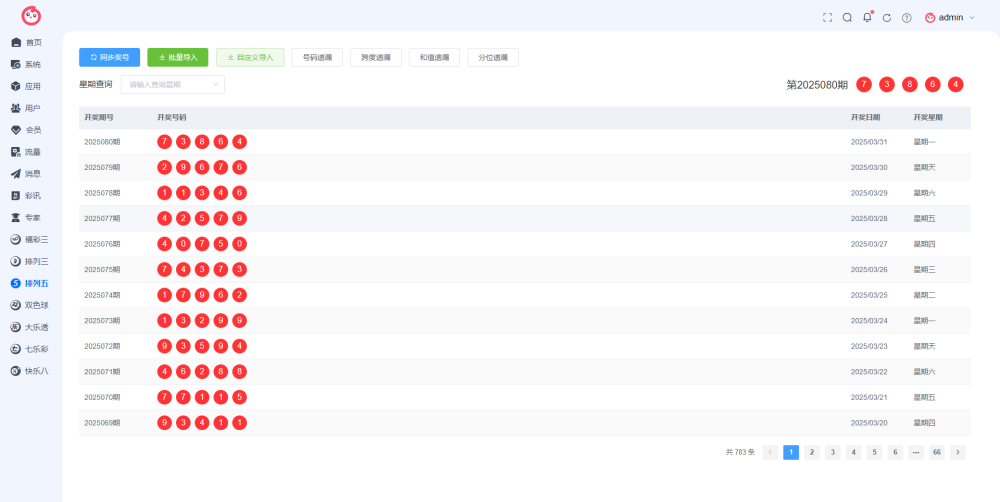This screenshot has width=1000, height=502.
Task: Go to page 5 in pagination
Action: (874, 452)
